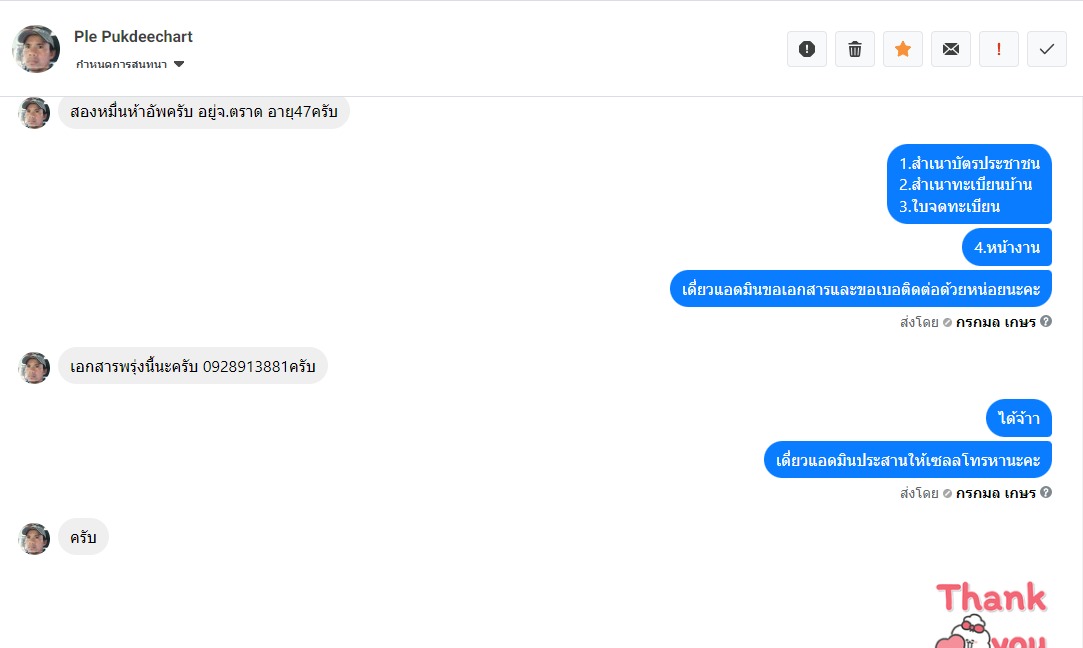
Task: Click sender name กรกมล เกษร under the contact-number request
Action: (x=995, y=322)
